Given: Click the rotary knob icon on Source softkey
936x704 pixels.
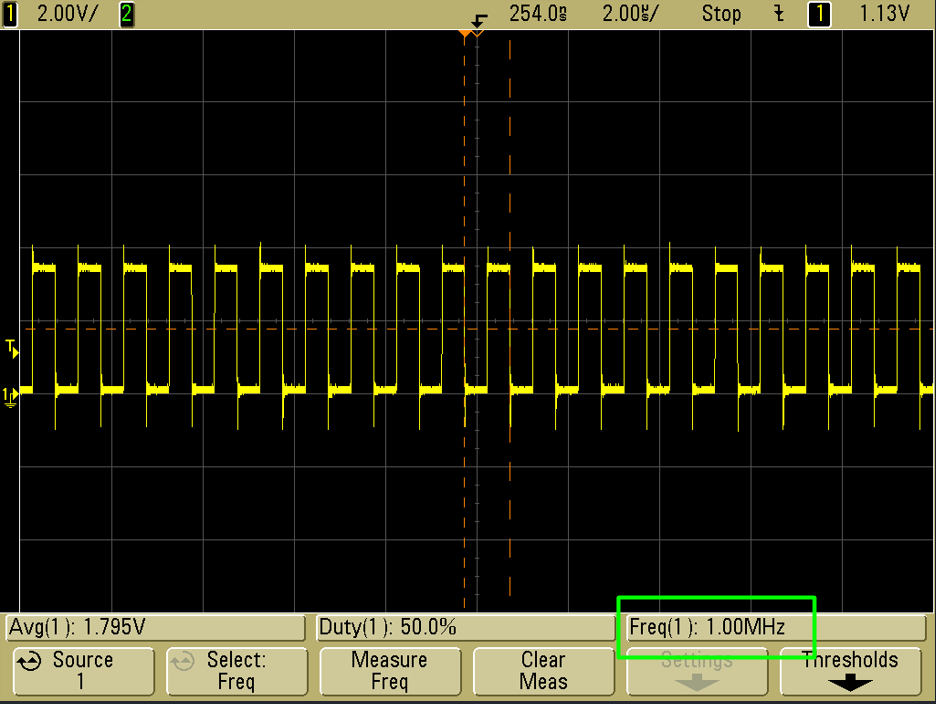Looking at the screenshot, I should (30, 662).
